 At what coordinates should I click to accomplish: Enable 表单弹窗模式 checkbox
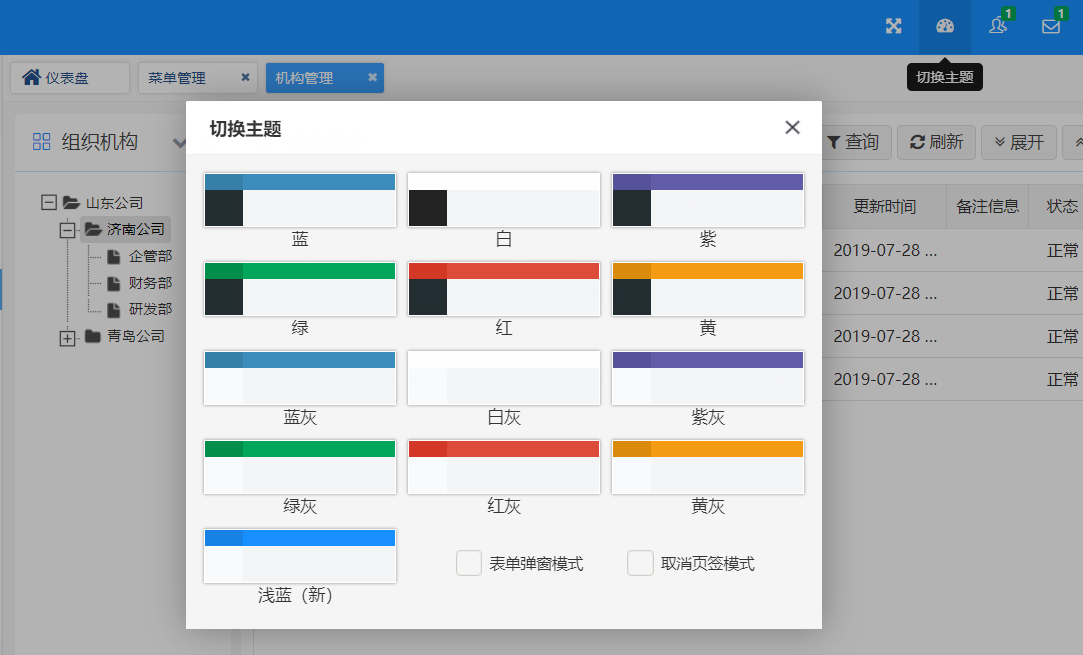[469, 563]
